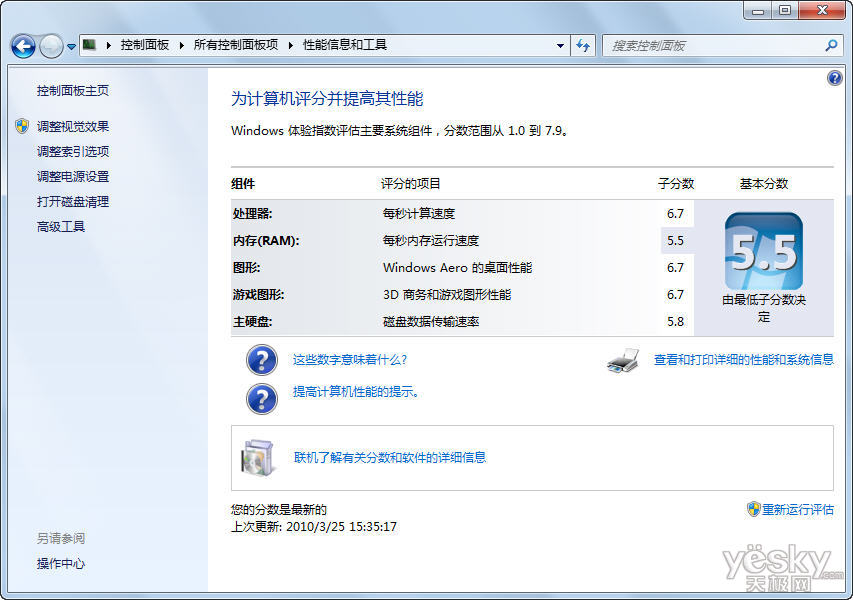The image size is (853, 600).
Task: Open 查看和打印详细的性能和系统信息 link
Action: point(744,360)
